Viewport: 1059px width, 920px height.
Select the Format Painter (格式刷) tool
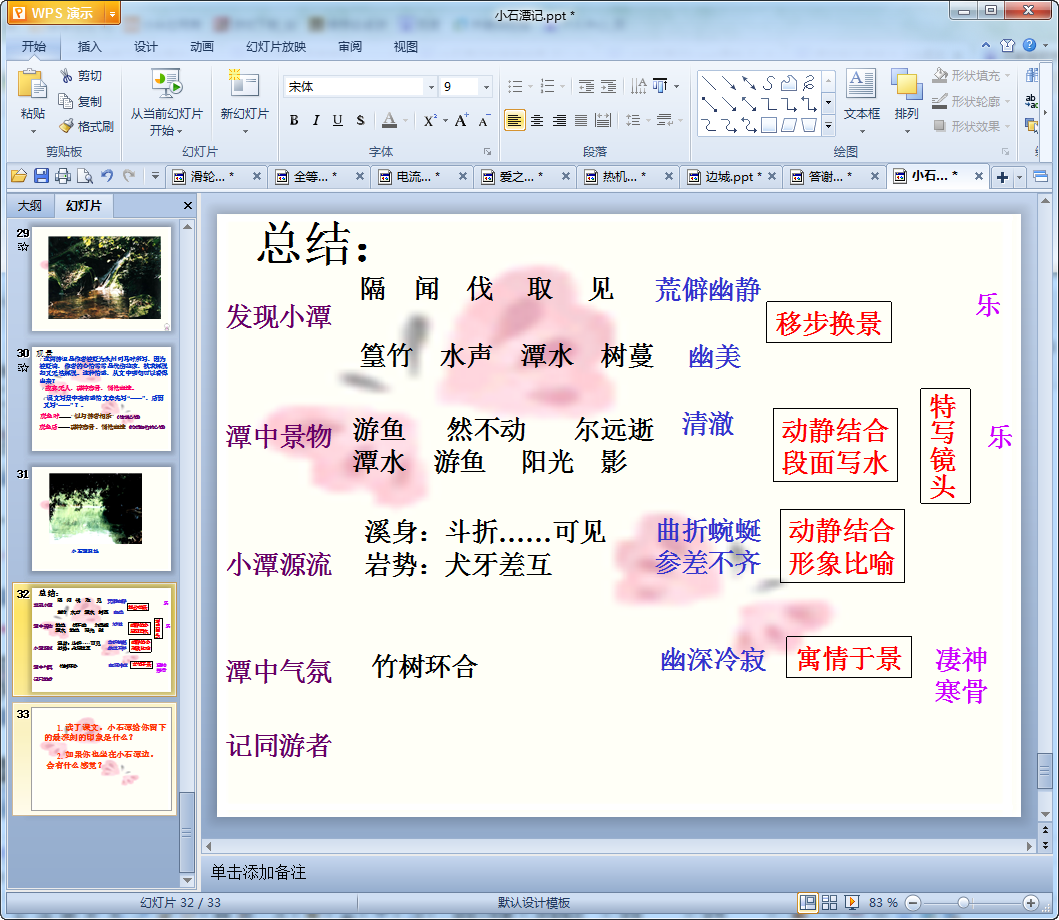[86, 126]
